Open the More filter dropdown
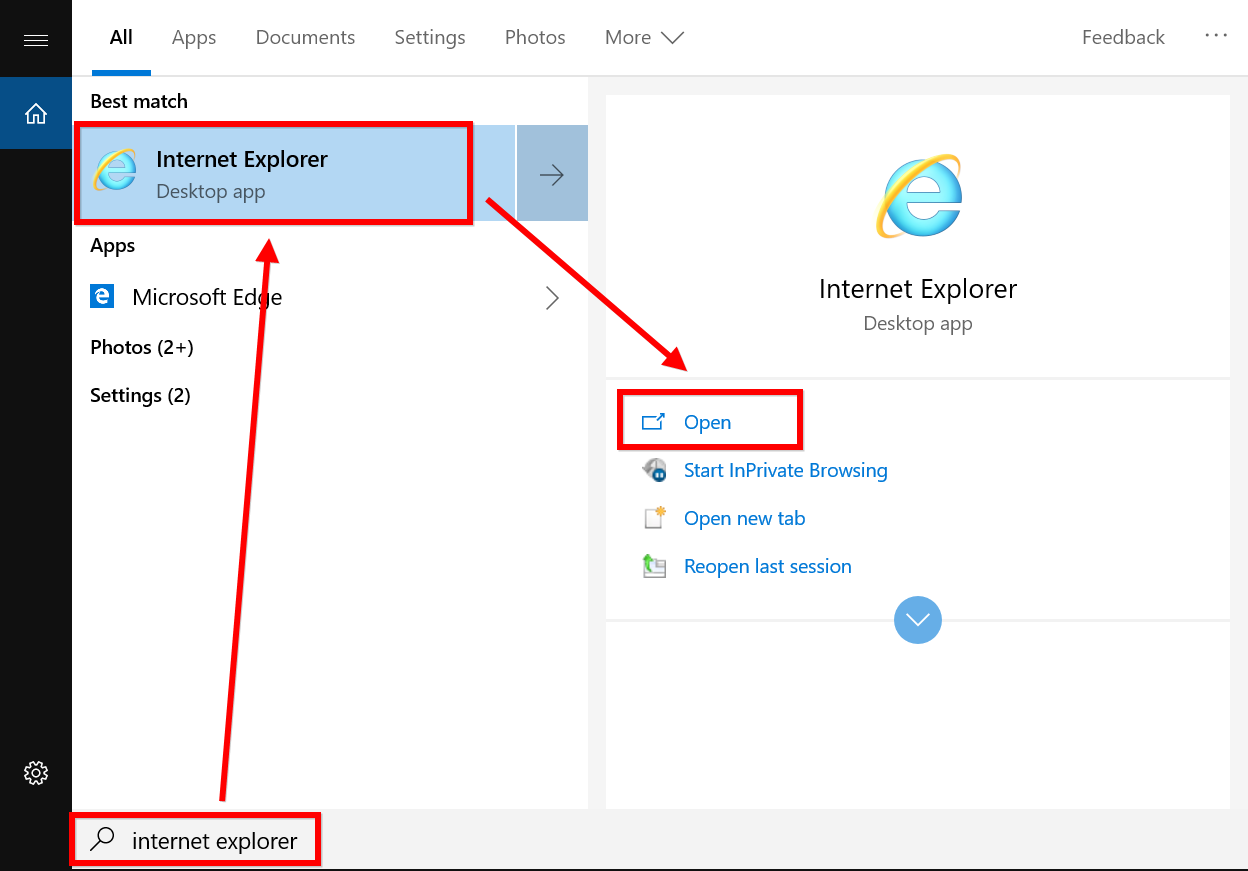This screenshot has height=871, width=1248. coord(643,37)
